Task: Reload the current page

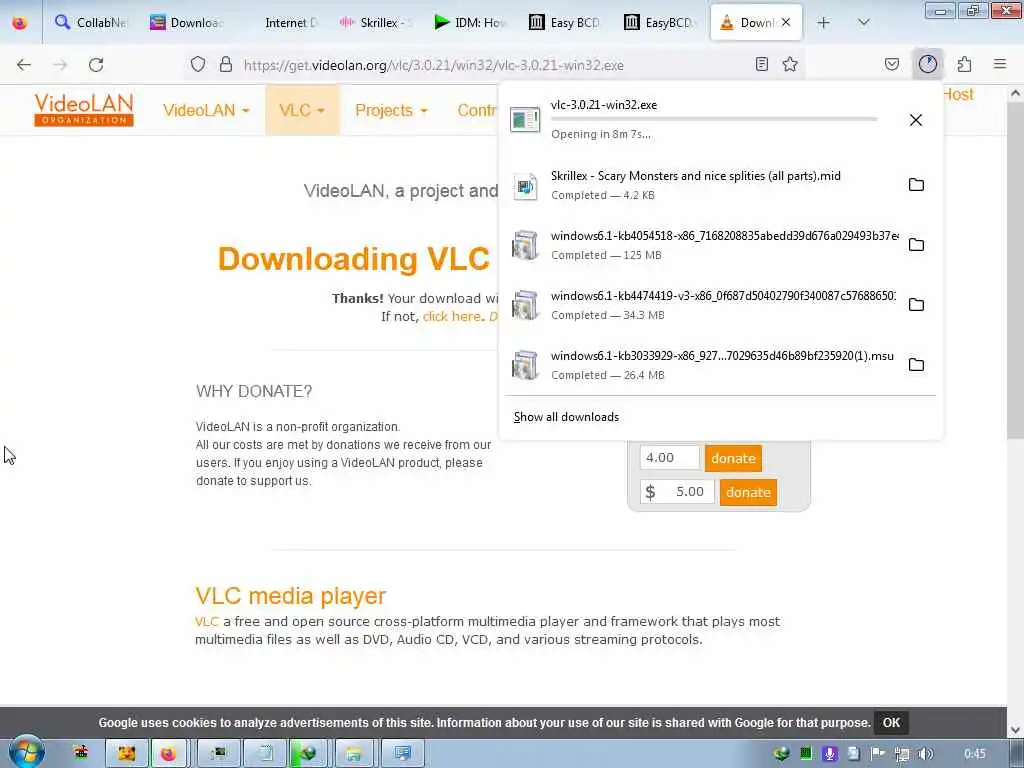Action: 96,65
